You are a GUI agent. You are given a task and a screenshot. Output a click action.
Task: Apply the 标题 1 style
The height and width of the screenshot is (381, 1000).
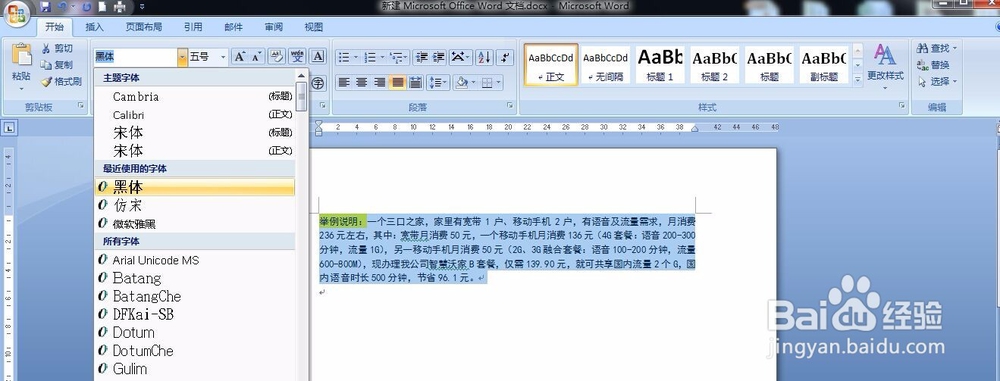coord(660,64)
